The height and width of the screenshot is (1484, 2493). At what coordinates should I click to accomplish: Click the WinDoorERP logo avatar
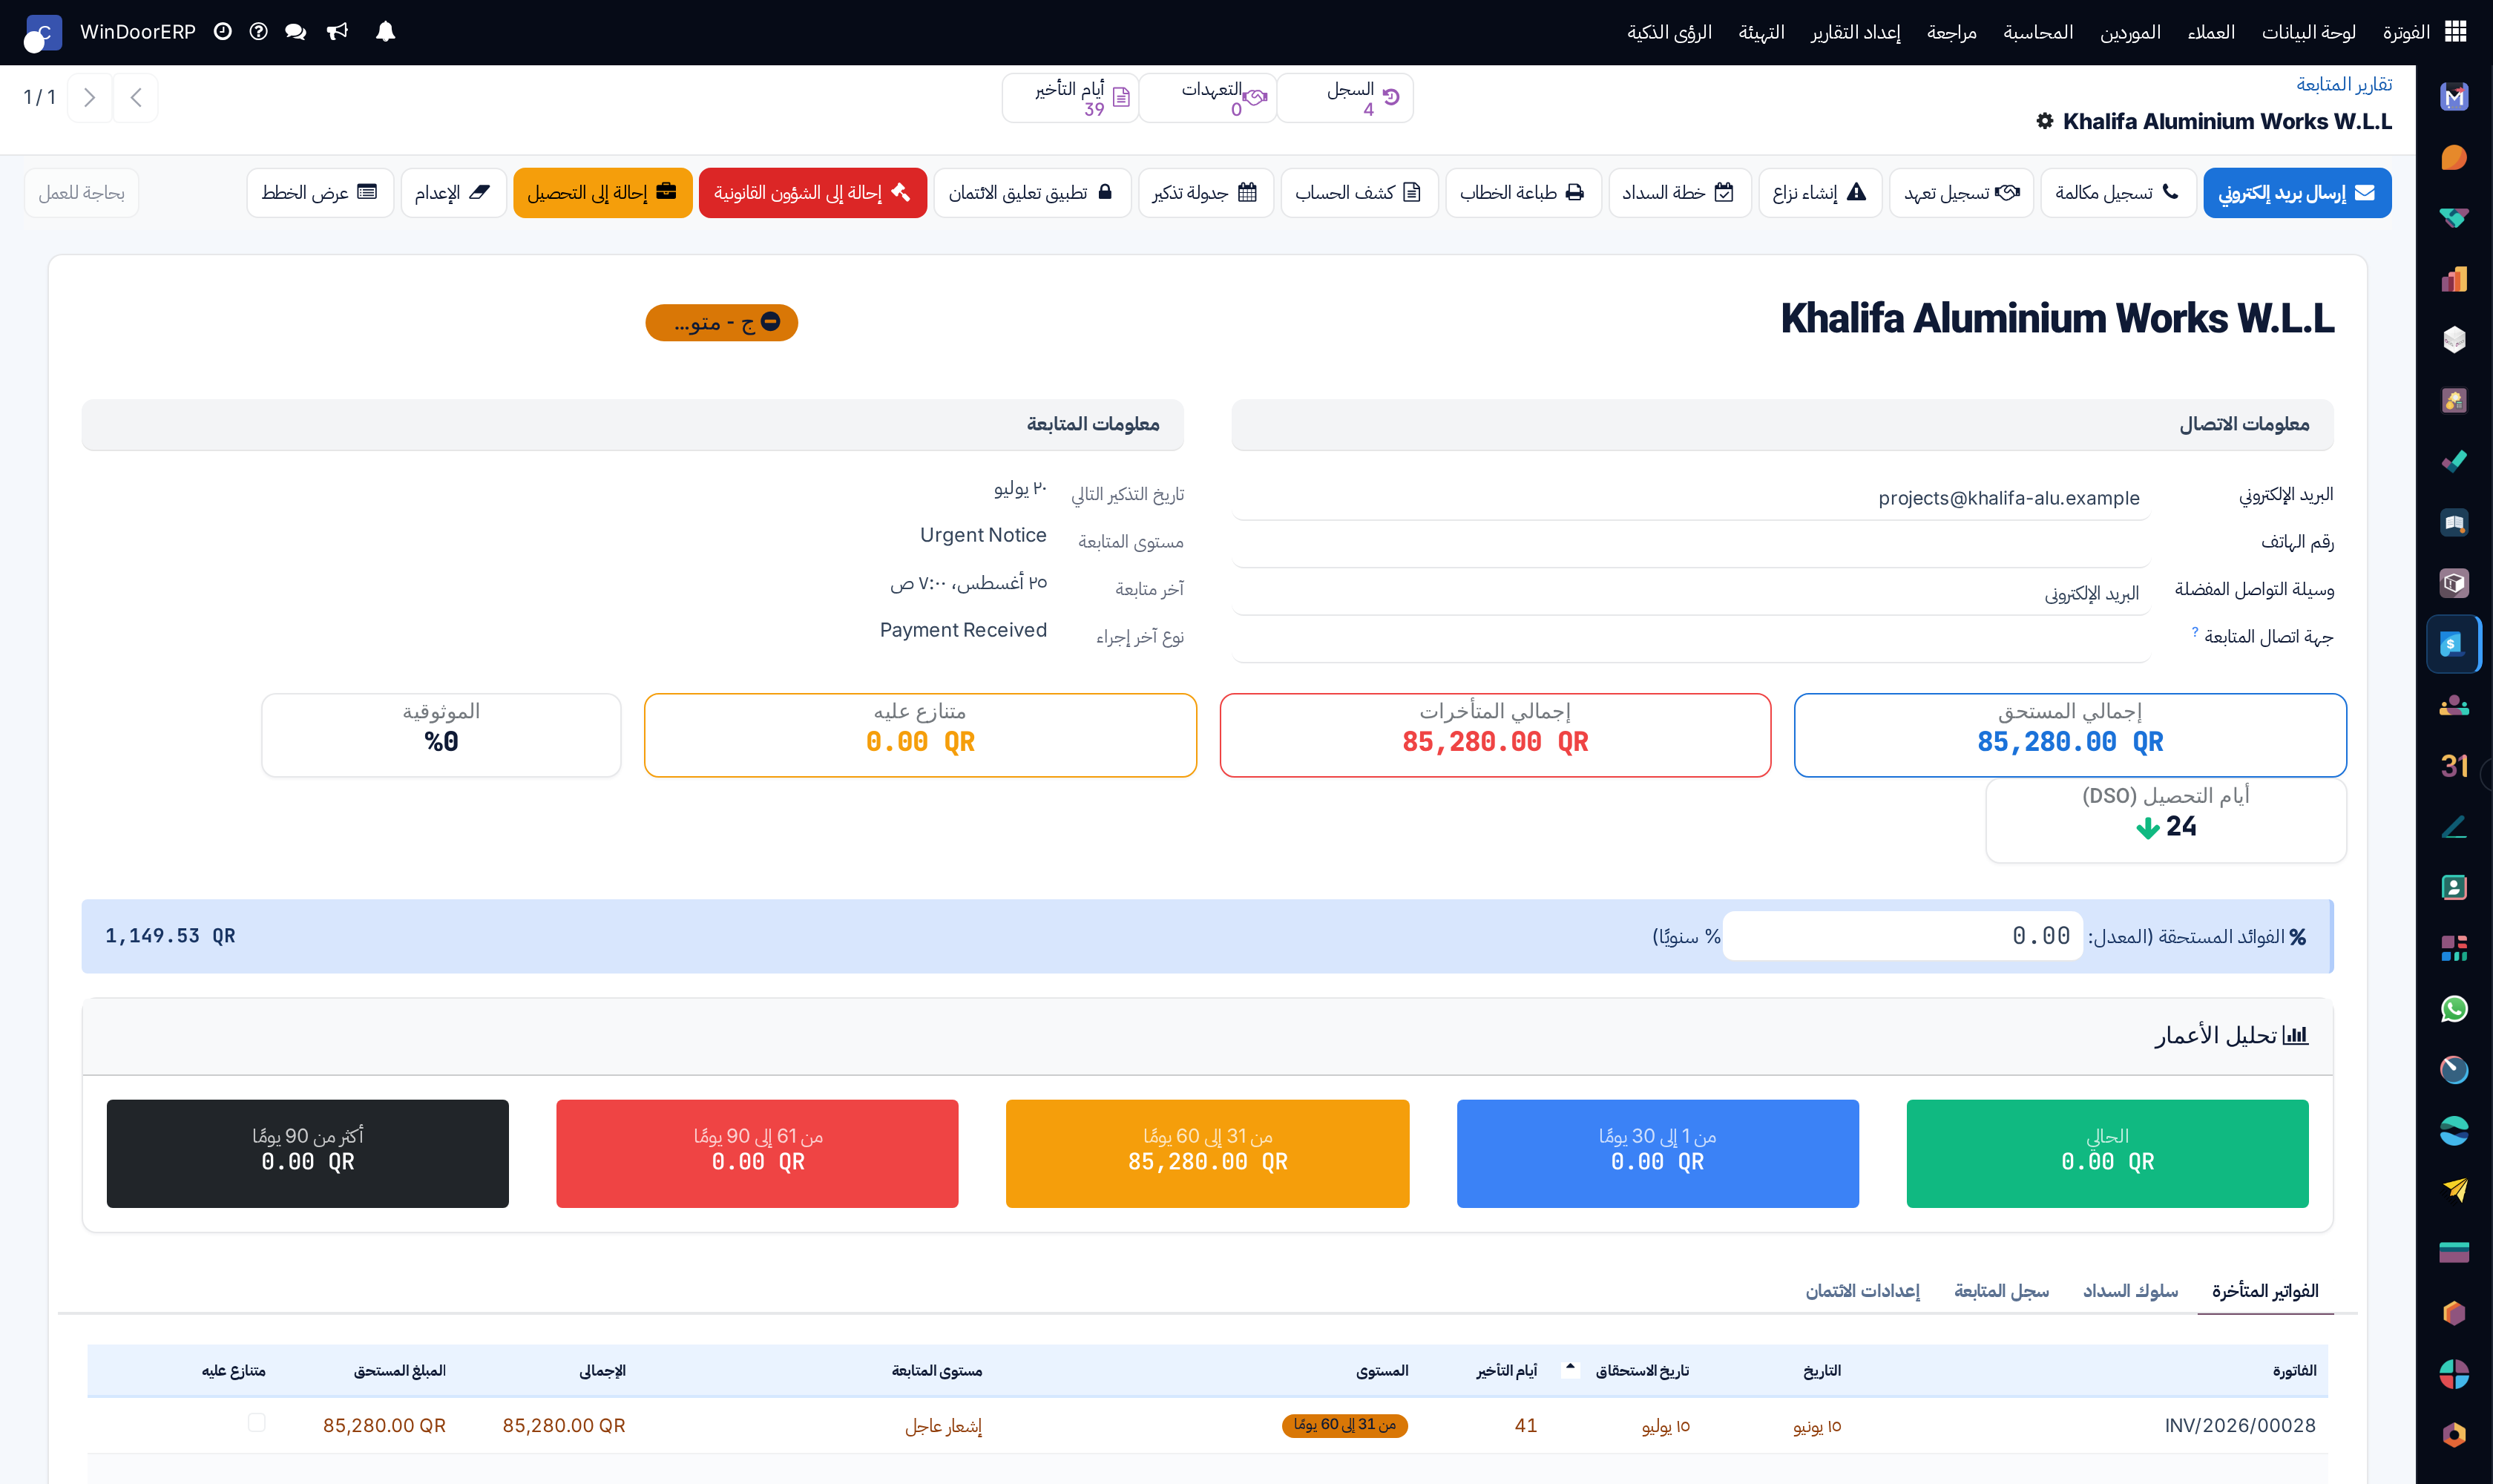[x=42, y=32]
